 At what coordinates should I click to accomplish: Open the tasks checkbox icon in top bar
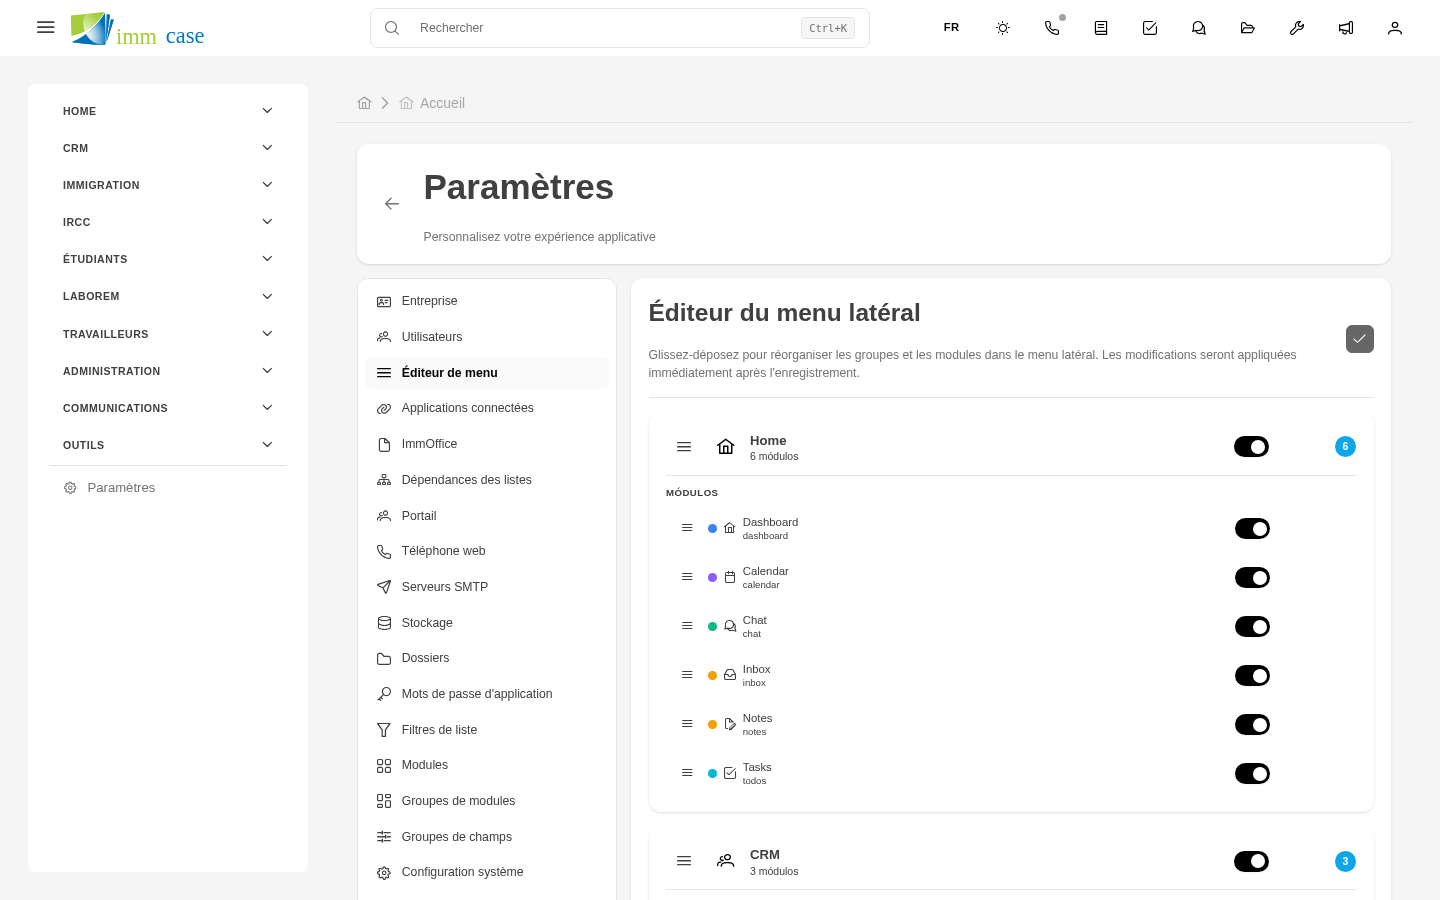tap(1150, 28)
